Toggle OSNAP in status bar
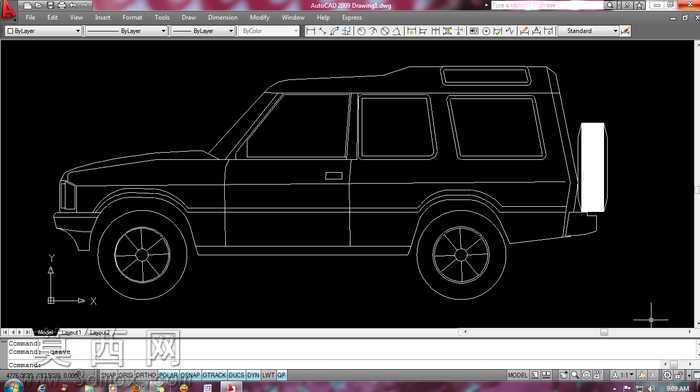This screenshot has width=700, height=392. pyautogui.click(x=191, y=375)
